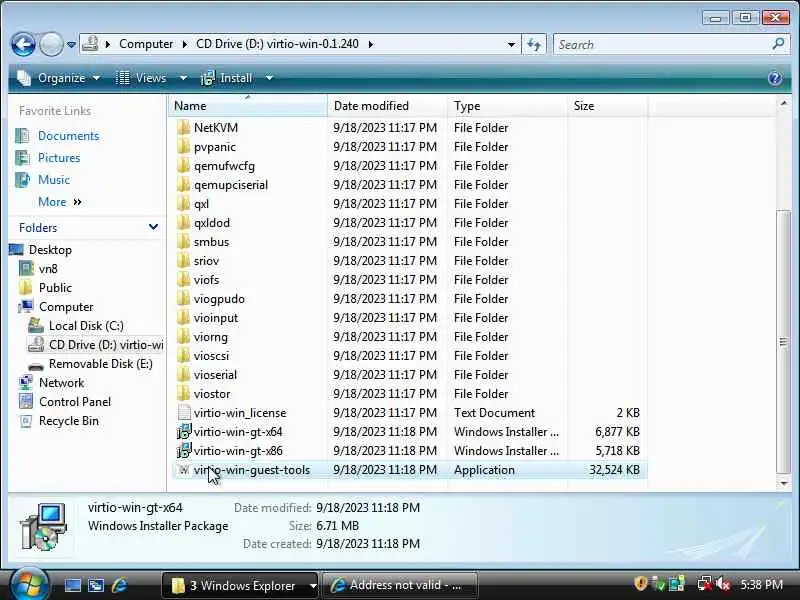Select Public folder in tree
800x600 pixels.
pyautogui.click(x=55, y=288)
